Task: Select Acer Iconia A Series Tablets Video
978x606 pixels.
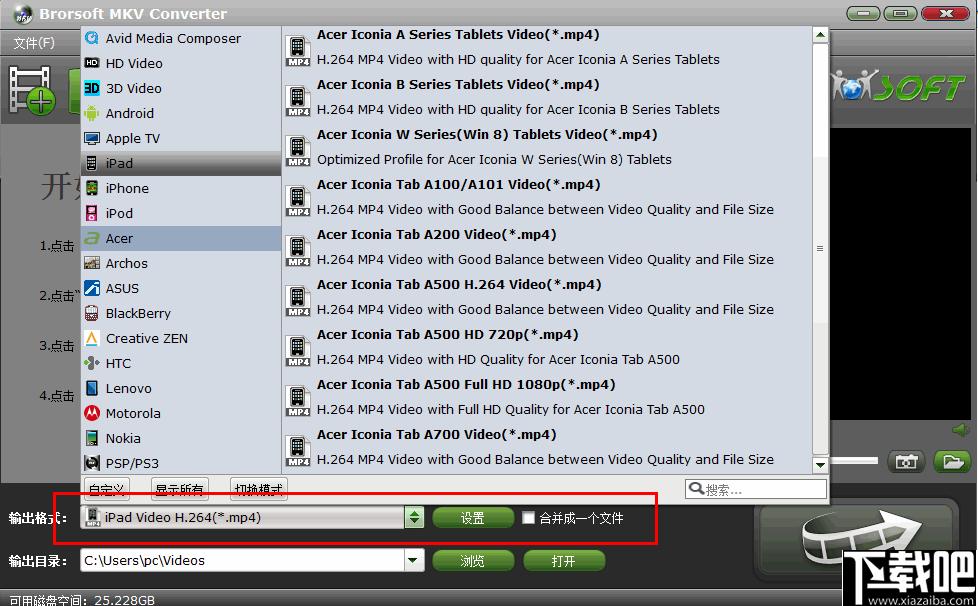Action: 548,48
